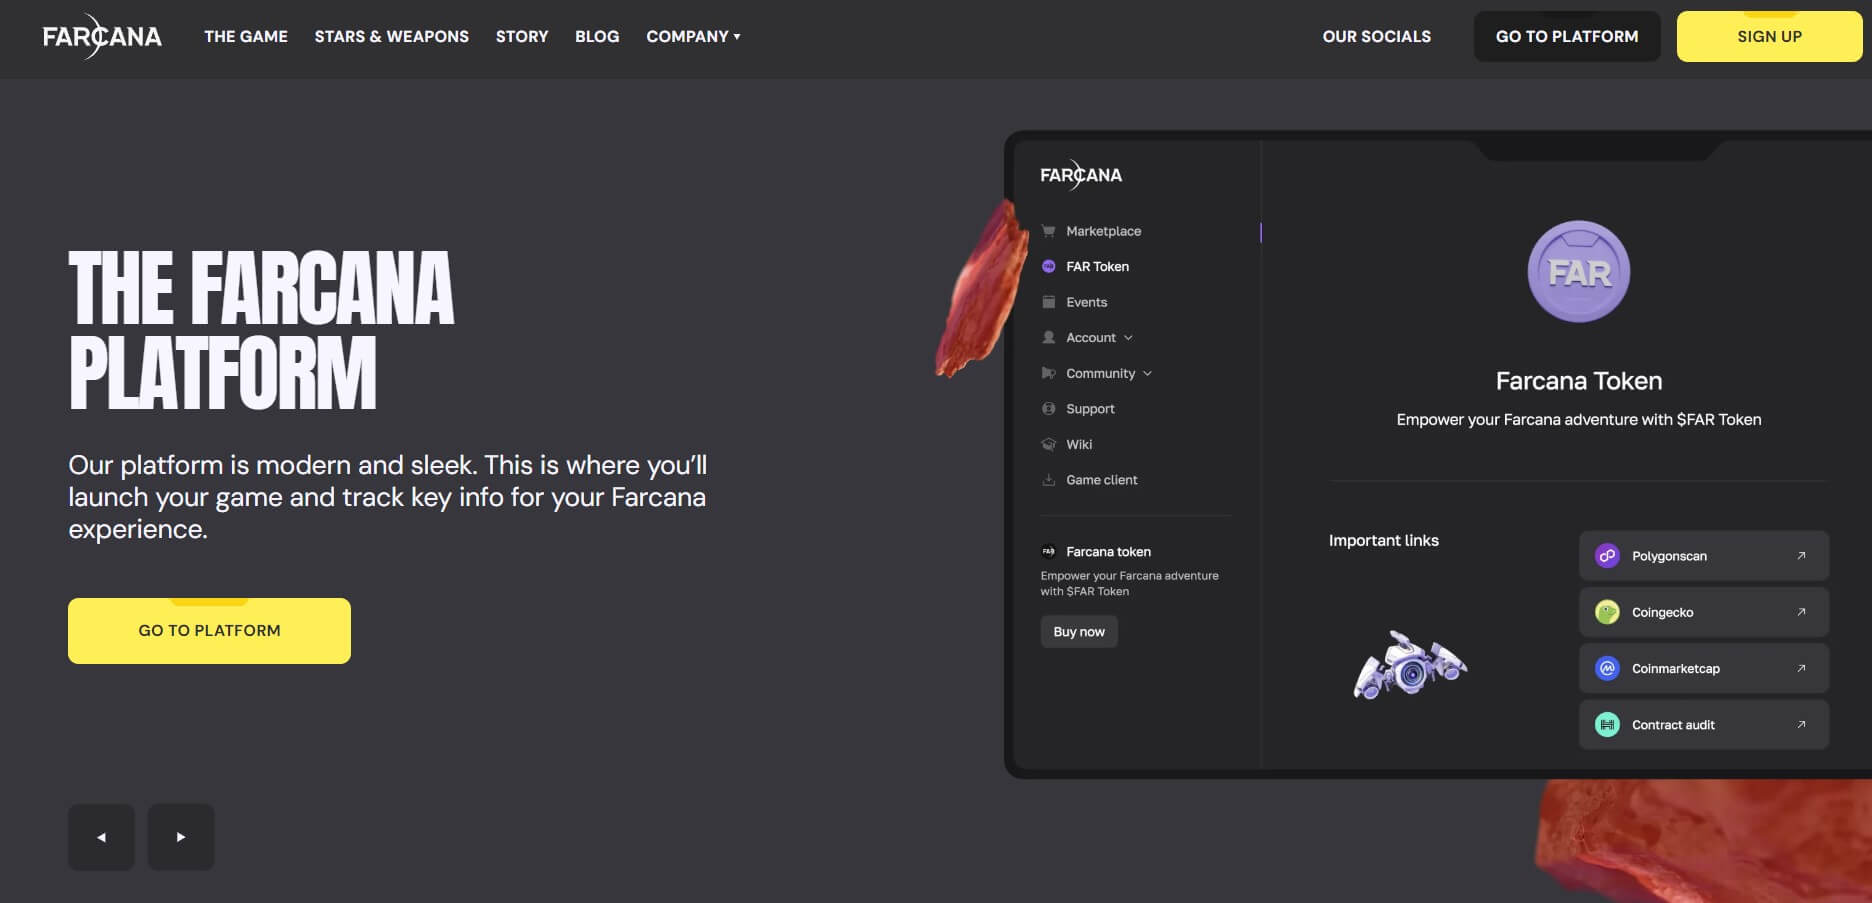This screenshot has height=903, width=1872.
Task: Click the Buy now button
Action: coord(1079,632)
